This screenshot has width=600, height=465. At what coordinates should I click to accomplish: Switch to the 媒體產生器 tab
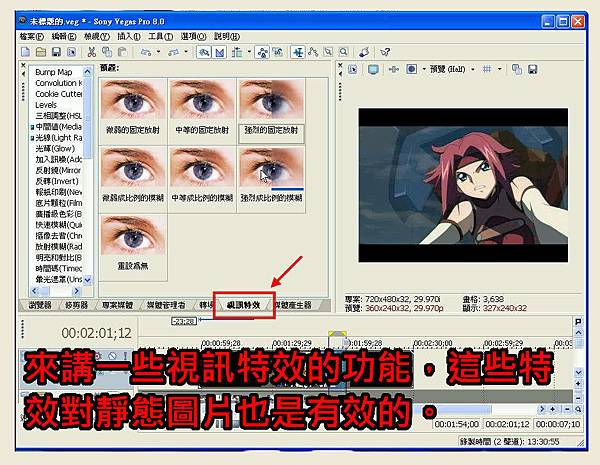293,305
